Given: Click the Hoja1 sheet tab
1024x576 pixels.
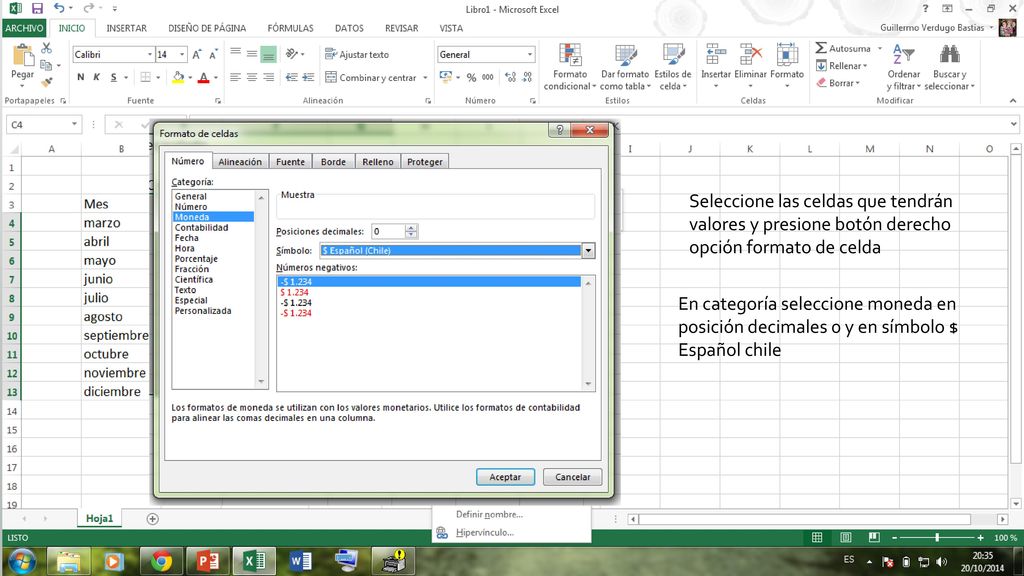Looking at the screenshot, I should coord(99,519).
